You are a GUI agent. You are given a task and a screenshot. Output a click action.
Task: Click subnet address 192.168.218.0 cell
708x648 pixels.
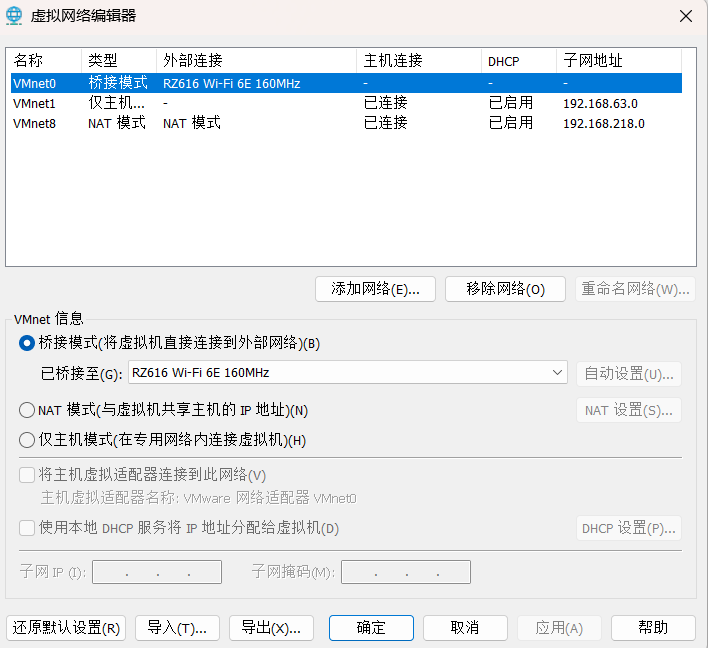(604, 124)
